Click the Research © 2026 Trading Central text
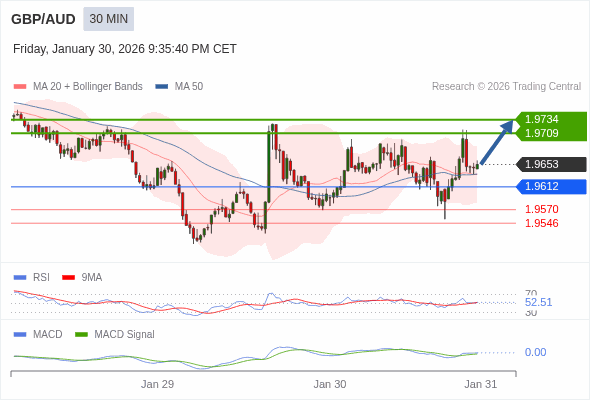Viewport: 590px width, 400px height. [x=506, y=87]
